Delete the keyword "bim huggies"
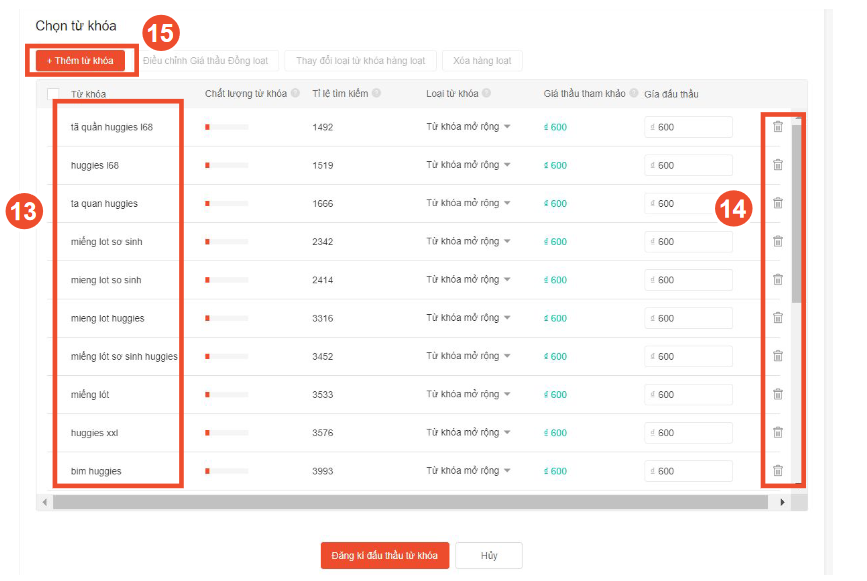The image size is (867, 581). pos(778,470)
